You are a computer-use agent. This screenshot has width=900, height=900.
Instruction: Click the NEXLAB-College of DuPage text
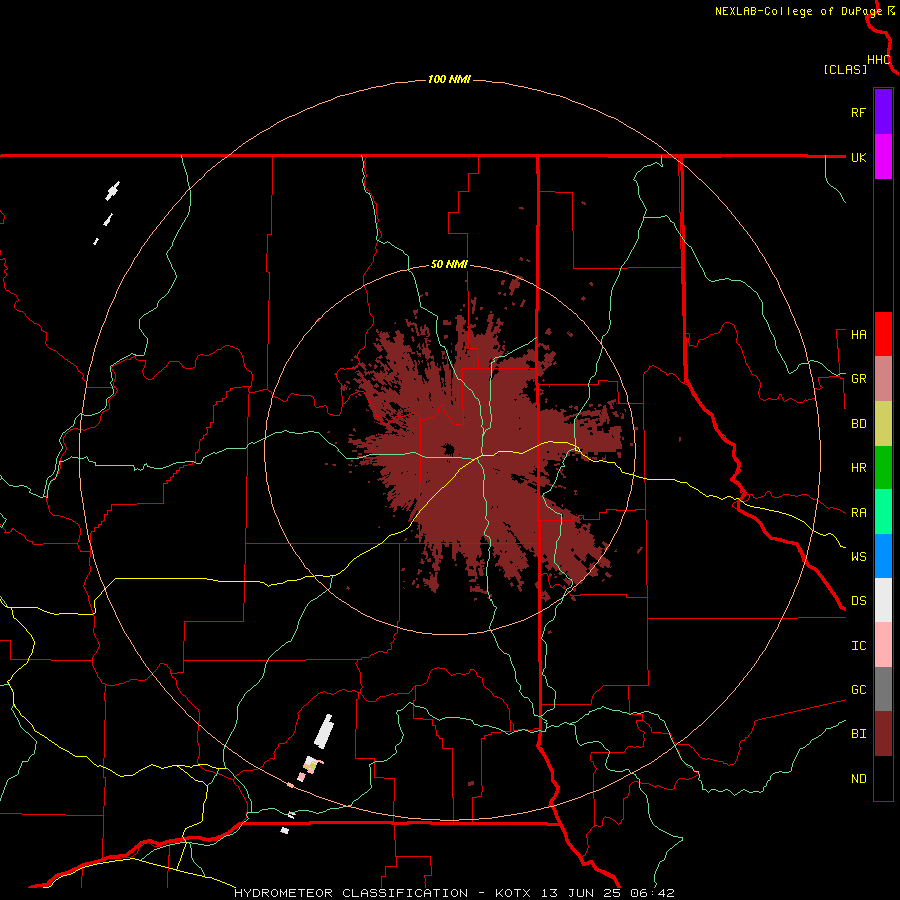click(798, 11)
